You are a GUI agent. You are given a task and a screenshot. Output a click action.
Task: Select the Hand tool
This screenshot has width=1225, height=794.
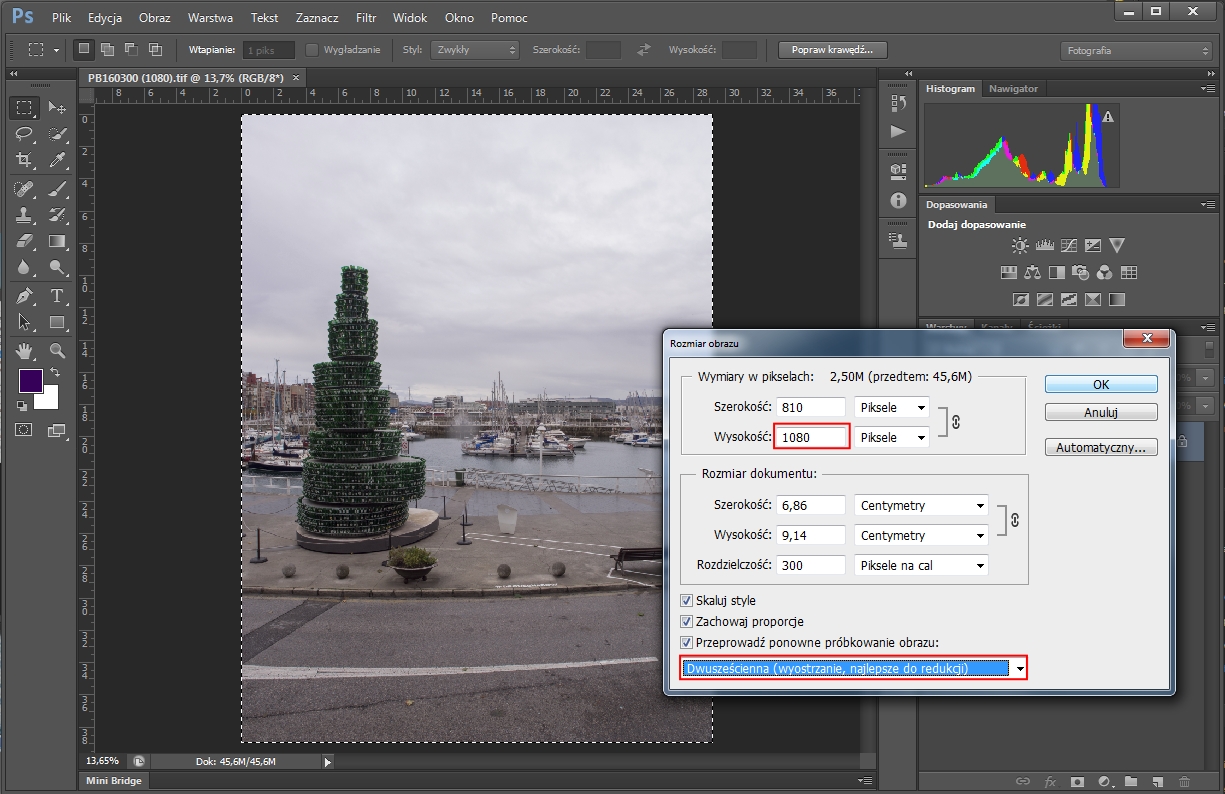pos(25,350)
